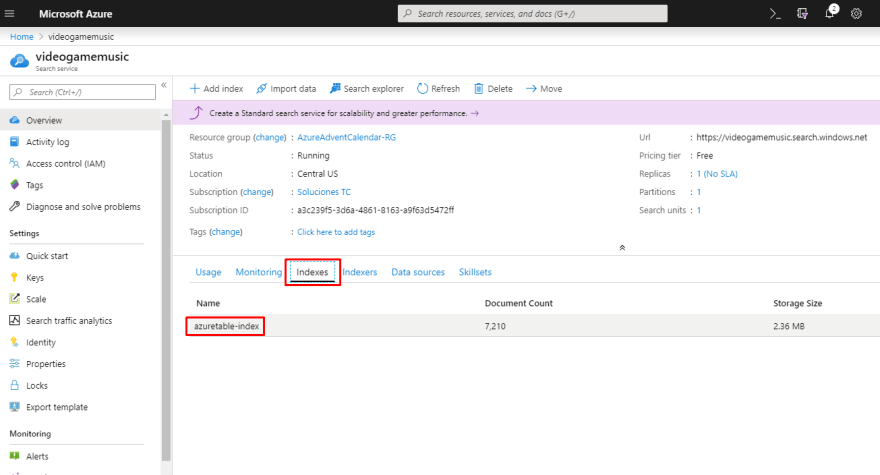
Task: Switch to the Monitoring tab
Action: [259, 272]
